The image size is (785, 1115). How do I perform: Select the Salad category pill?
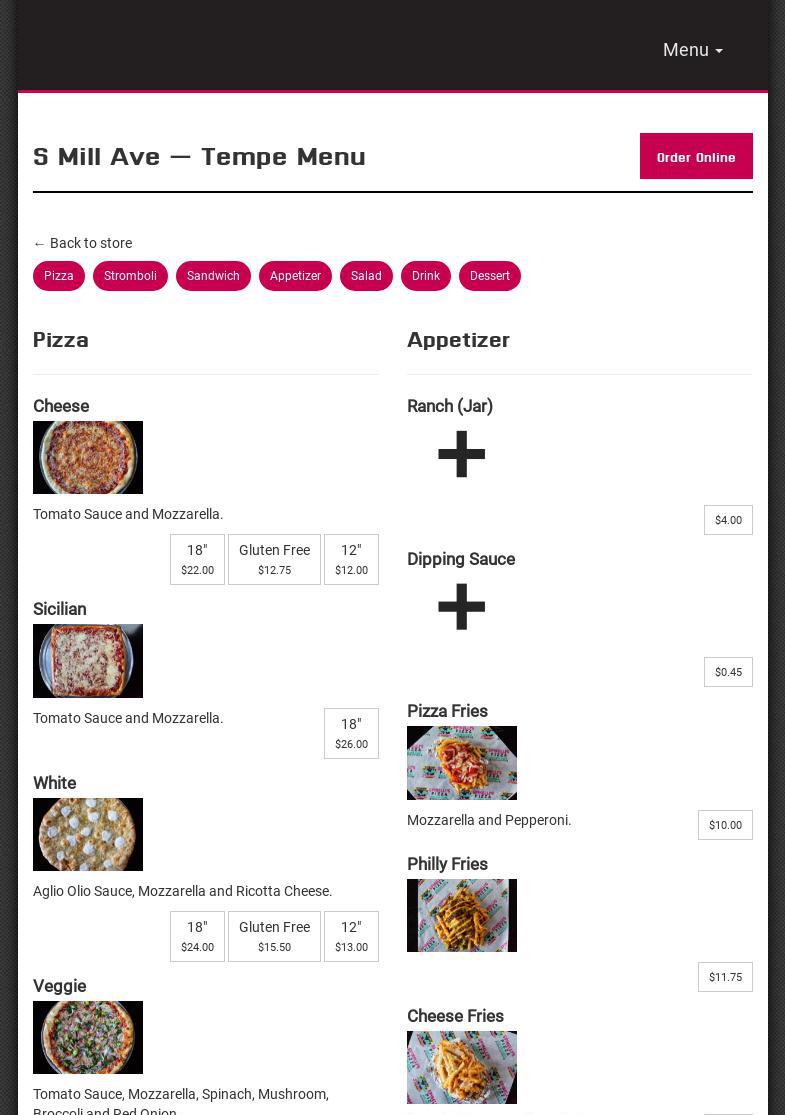click(x=366, y=276)
